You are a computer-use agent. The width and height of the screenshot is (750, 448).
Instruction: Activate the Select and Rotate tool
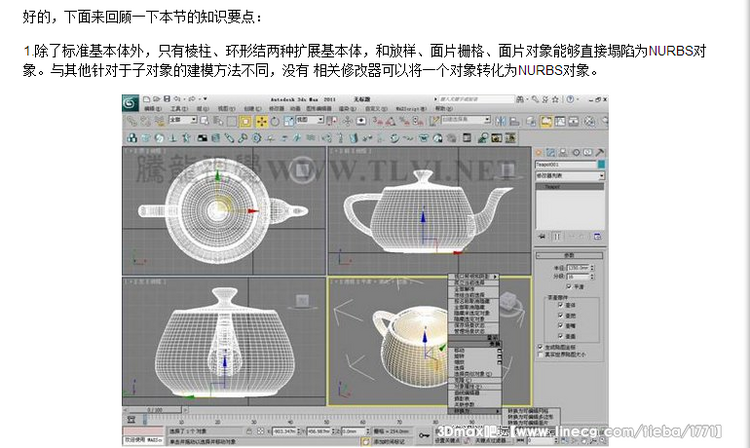275,121
